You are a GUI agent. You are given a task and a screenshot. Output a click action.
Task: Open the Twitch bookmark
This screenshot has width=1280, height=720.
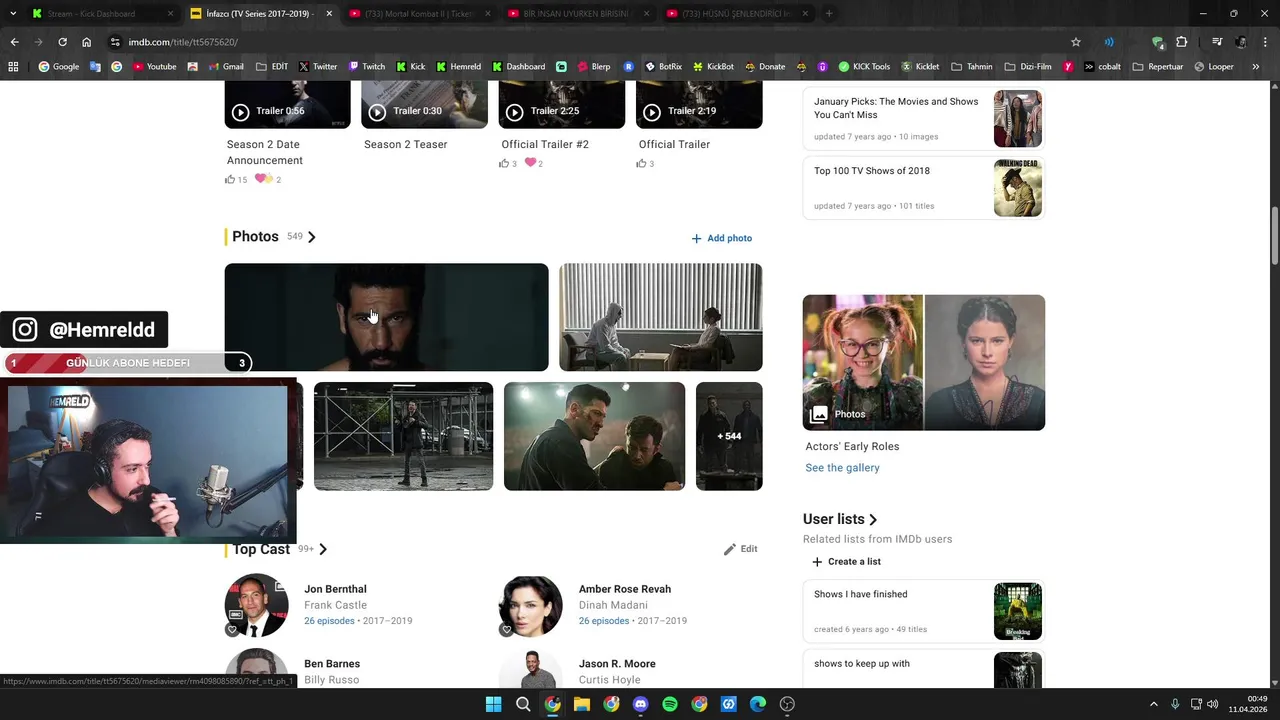pos(366,67)
